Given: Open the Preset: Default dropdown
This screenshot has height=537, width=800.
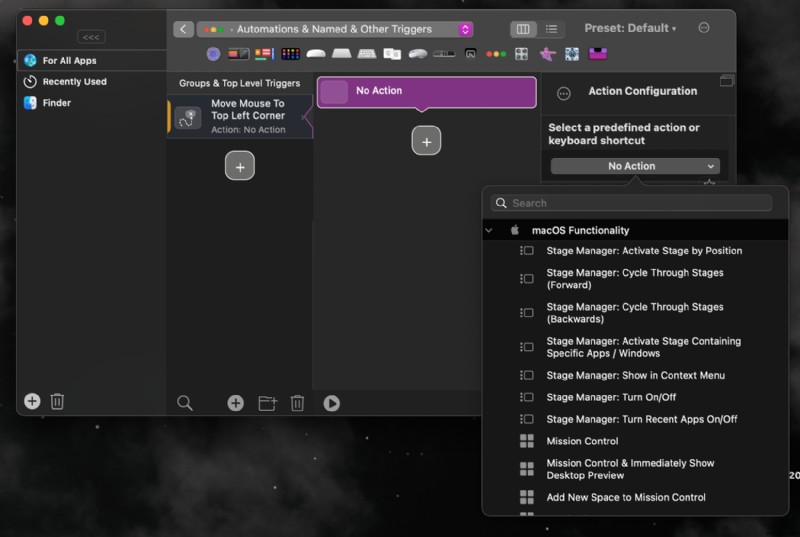Looking at the screenshot, I should [x=630, y=28].
